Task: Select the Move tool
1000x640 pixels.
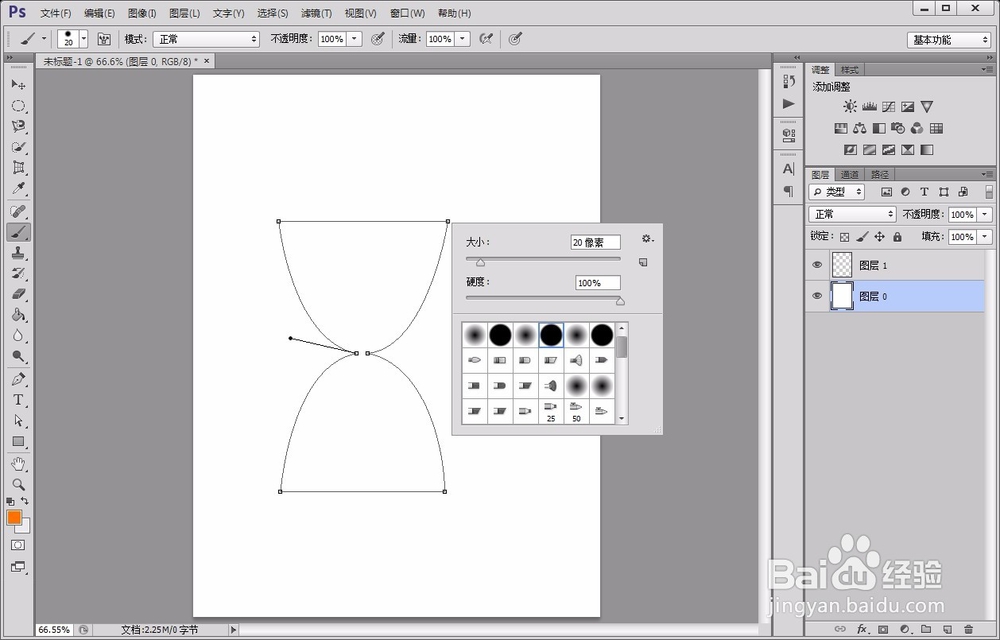Action: [18, 85]
